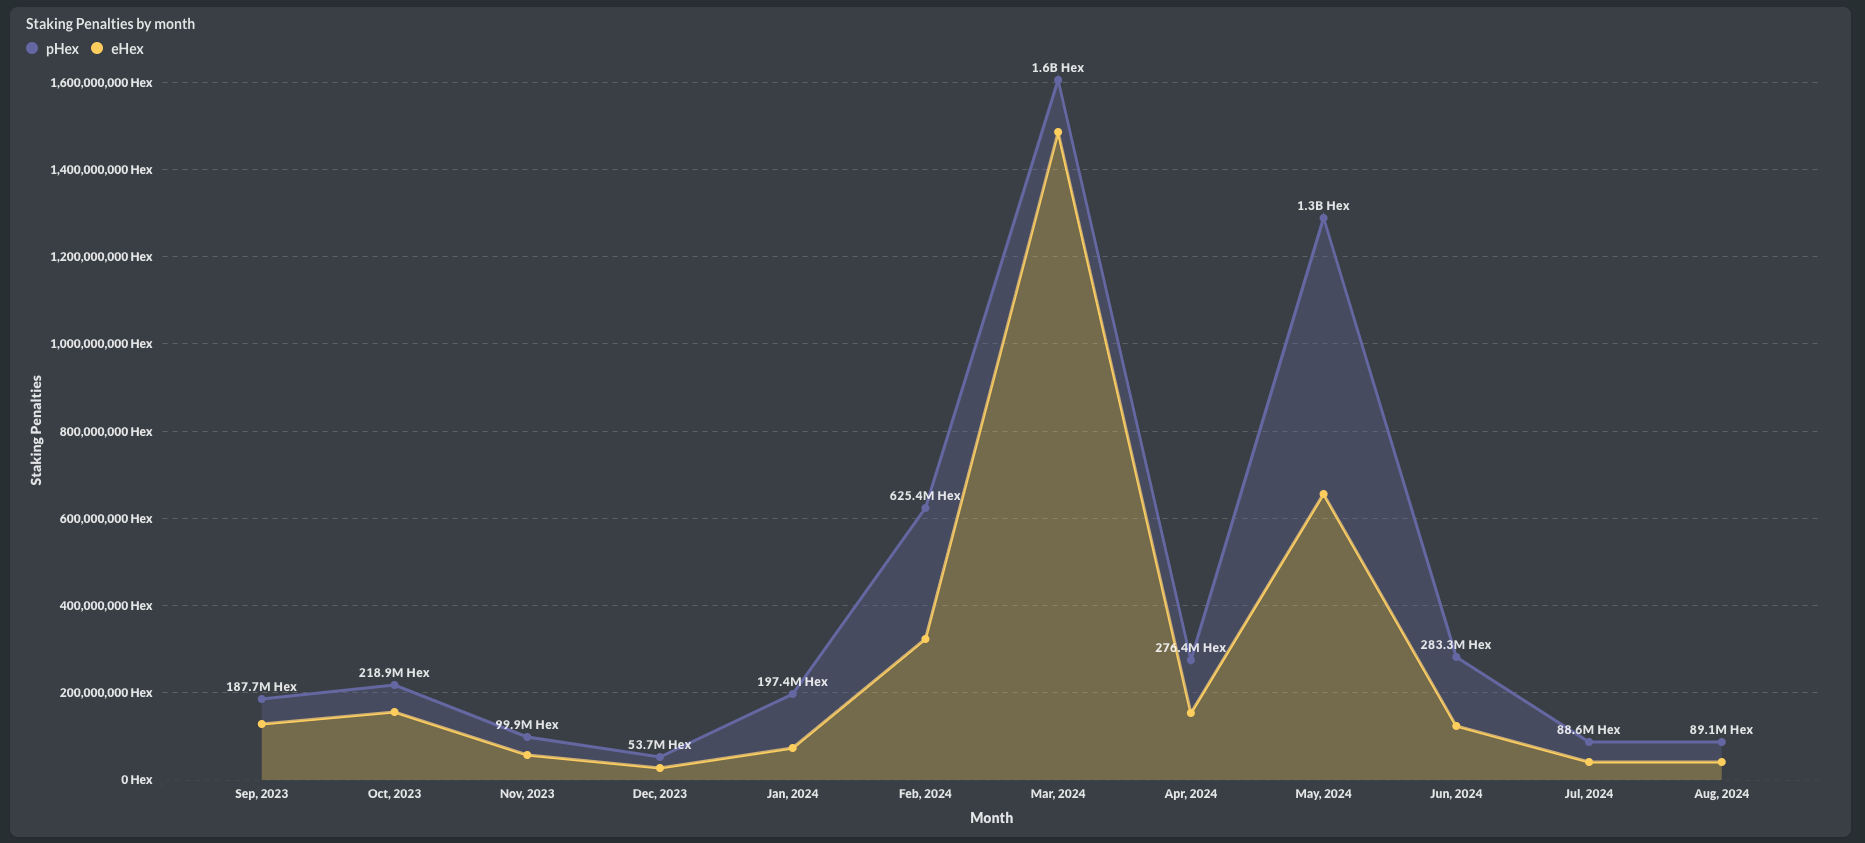Click the Month x-axis title

[991, 818]
